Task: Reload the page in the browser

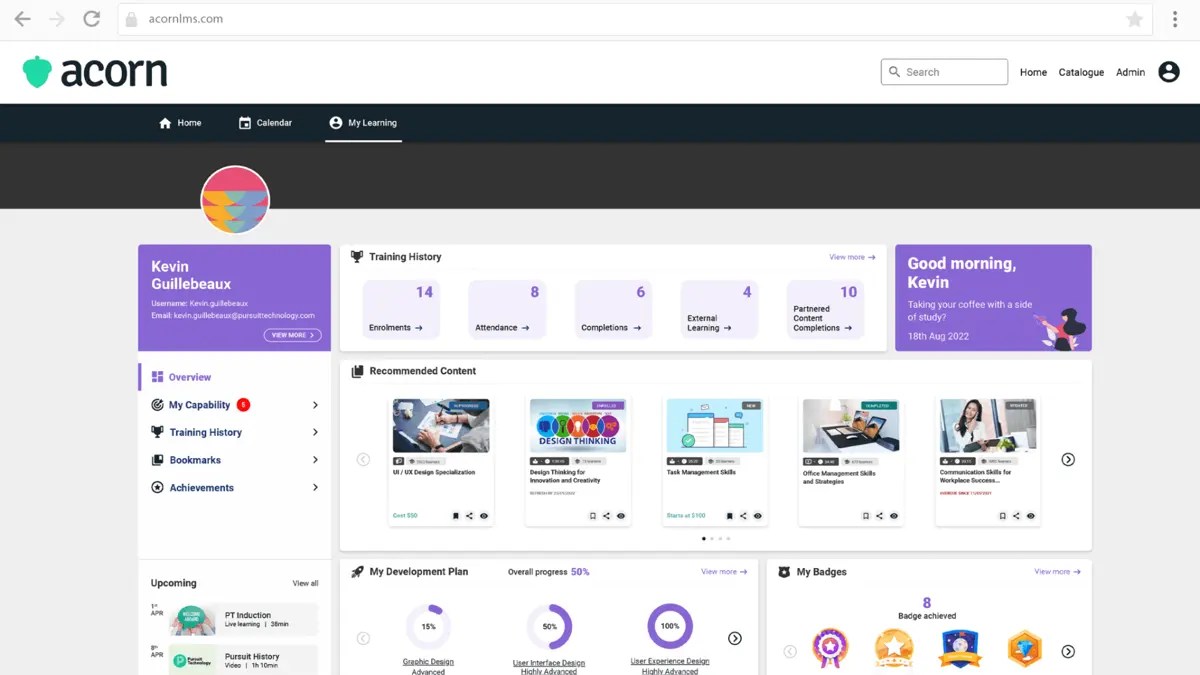Action: pos(91,19)
